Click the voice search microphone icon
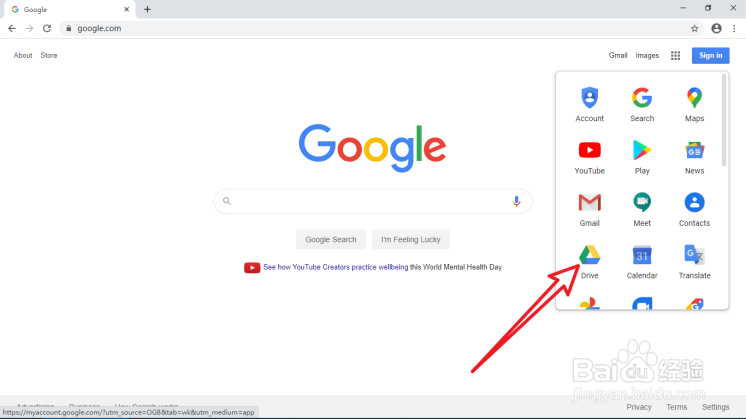Screen dimensions: 746x419 point(516,201)
